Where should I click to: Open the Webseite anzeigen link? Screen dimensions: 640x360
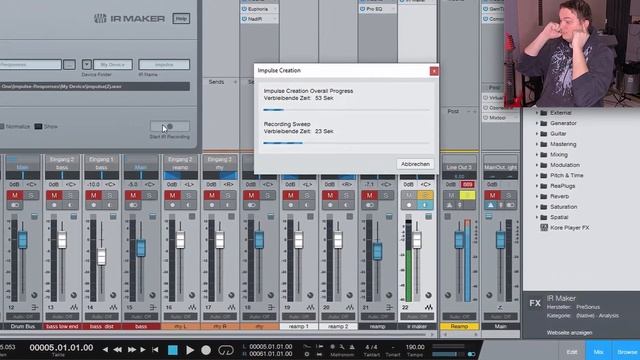pos(569,333)
